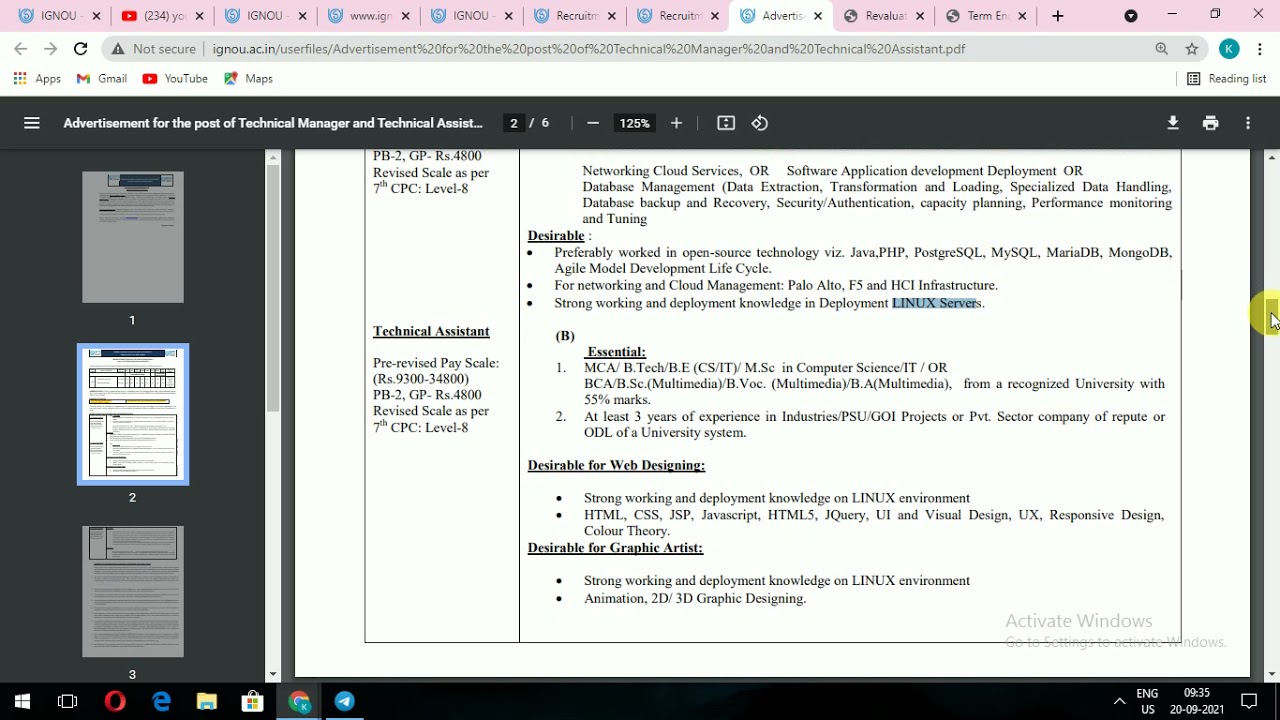Click the Essential heading text
Screen dimensions: 1280x720
click(616, 352)
